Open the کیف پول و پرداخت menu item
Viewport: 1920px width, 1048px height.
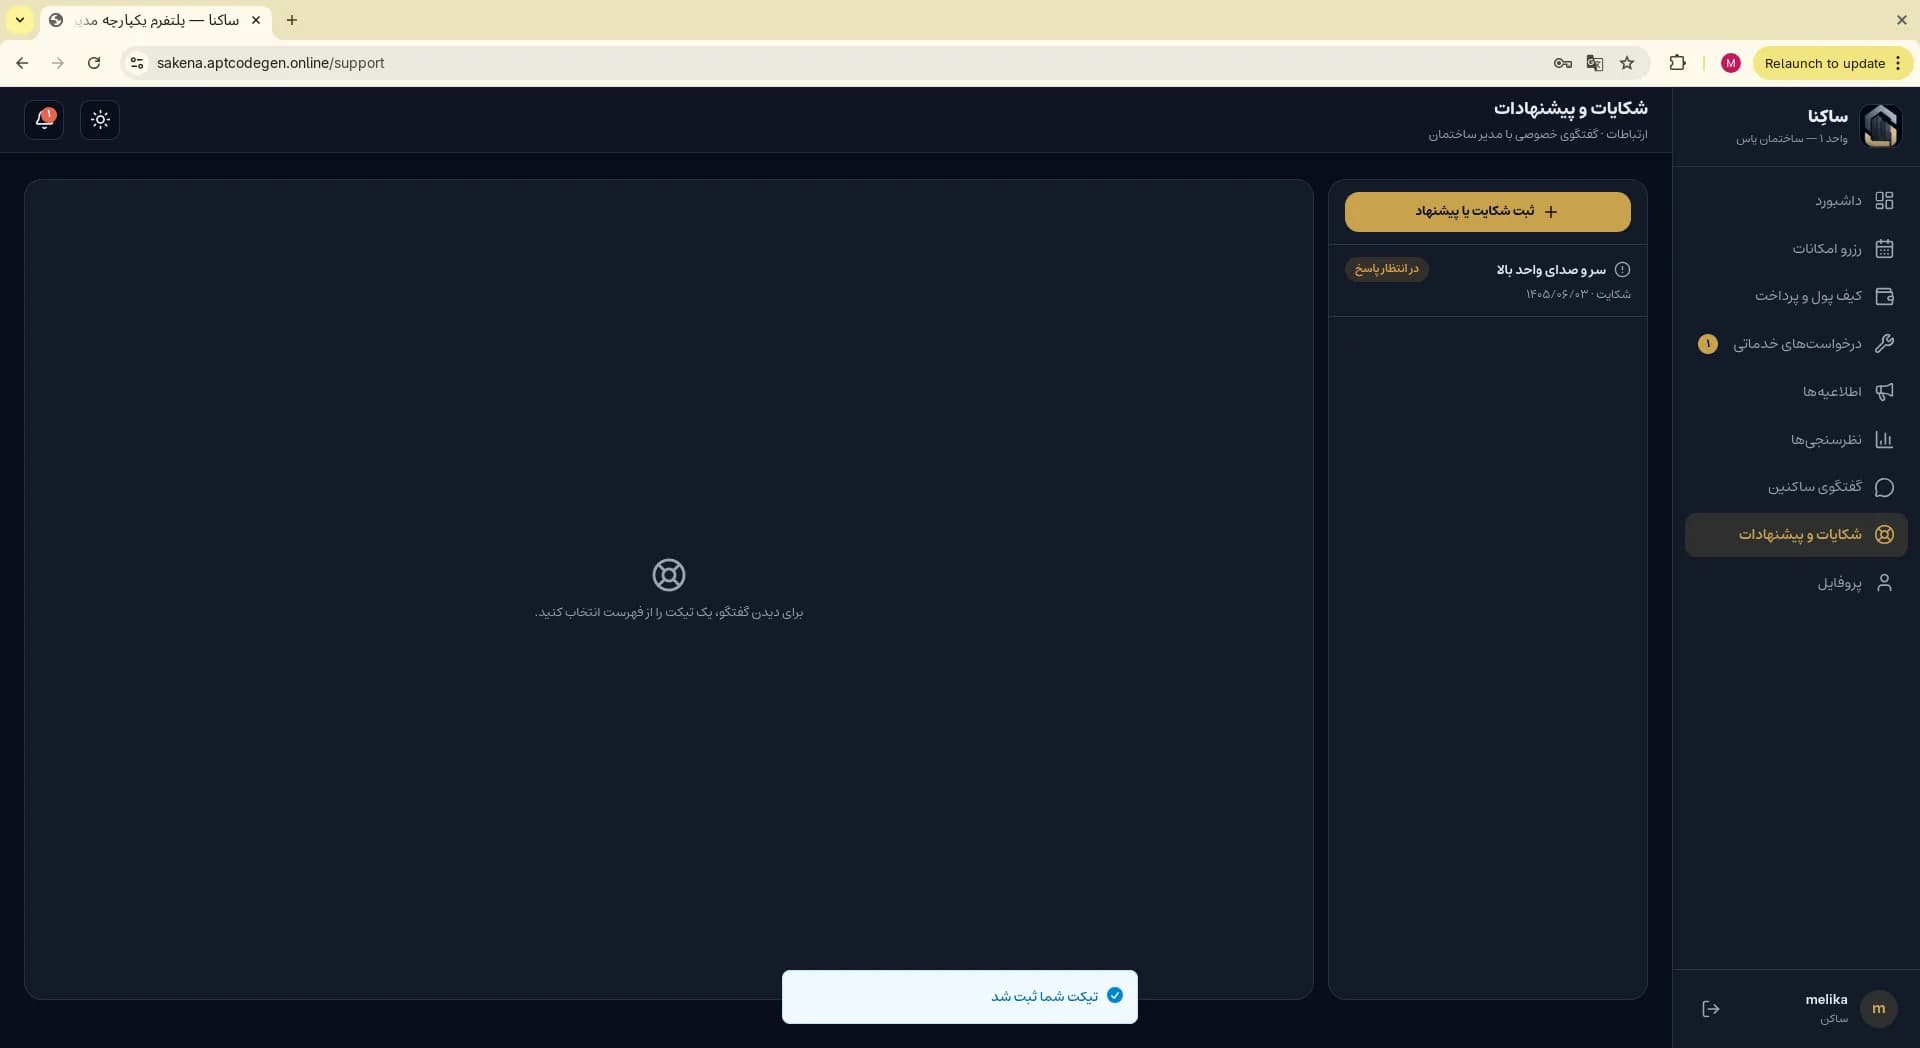[x=1796, y=296]
